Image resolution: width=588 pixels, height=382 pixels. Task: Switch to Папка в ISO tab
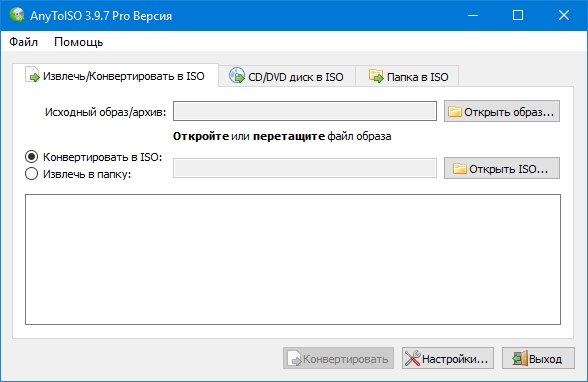click(x=407, y=76)
